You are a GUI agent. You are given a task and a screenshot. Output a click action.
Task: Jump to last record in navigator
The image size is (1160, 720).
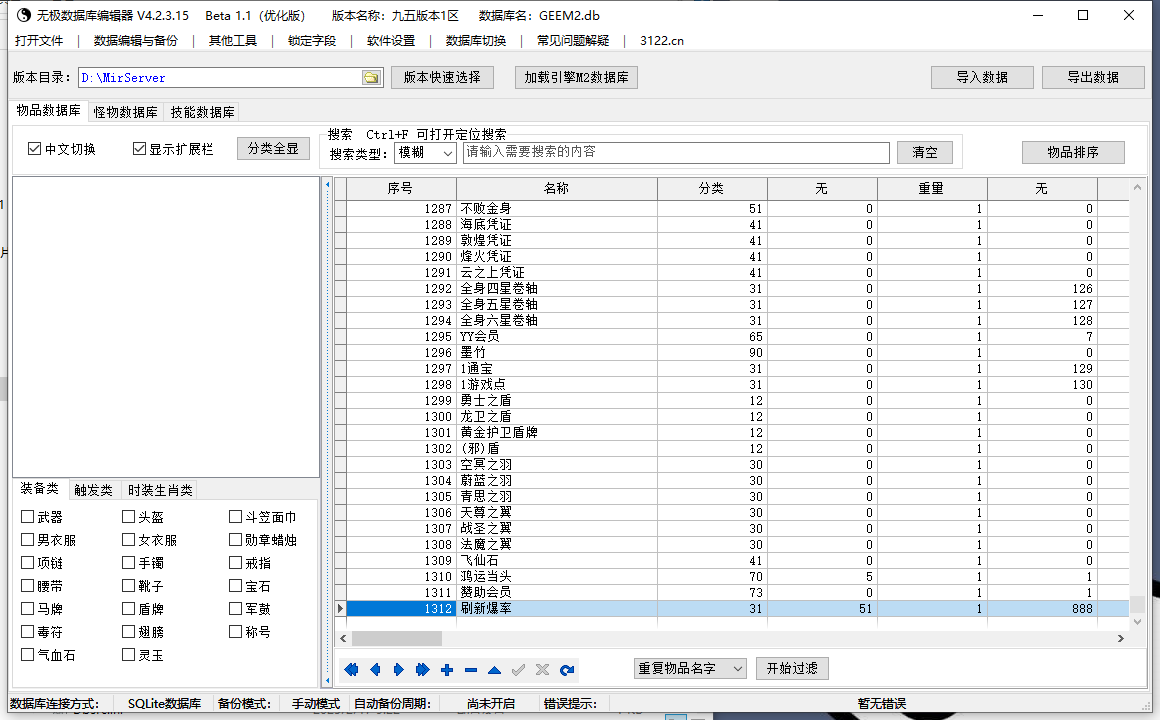422,670
